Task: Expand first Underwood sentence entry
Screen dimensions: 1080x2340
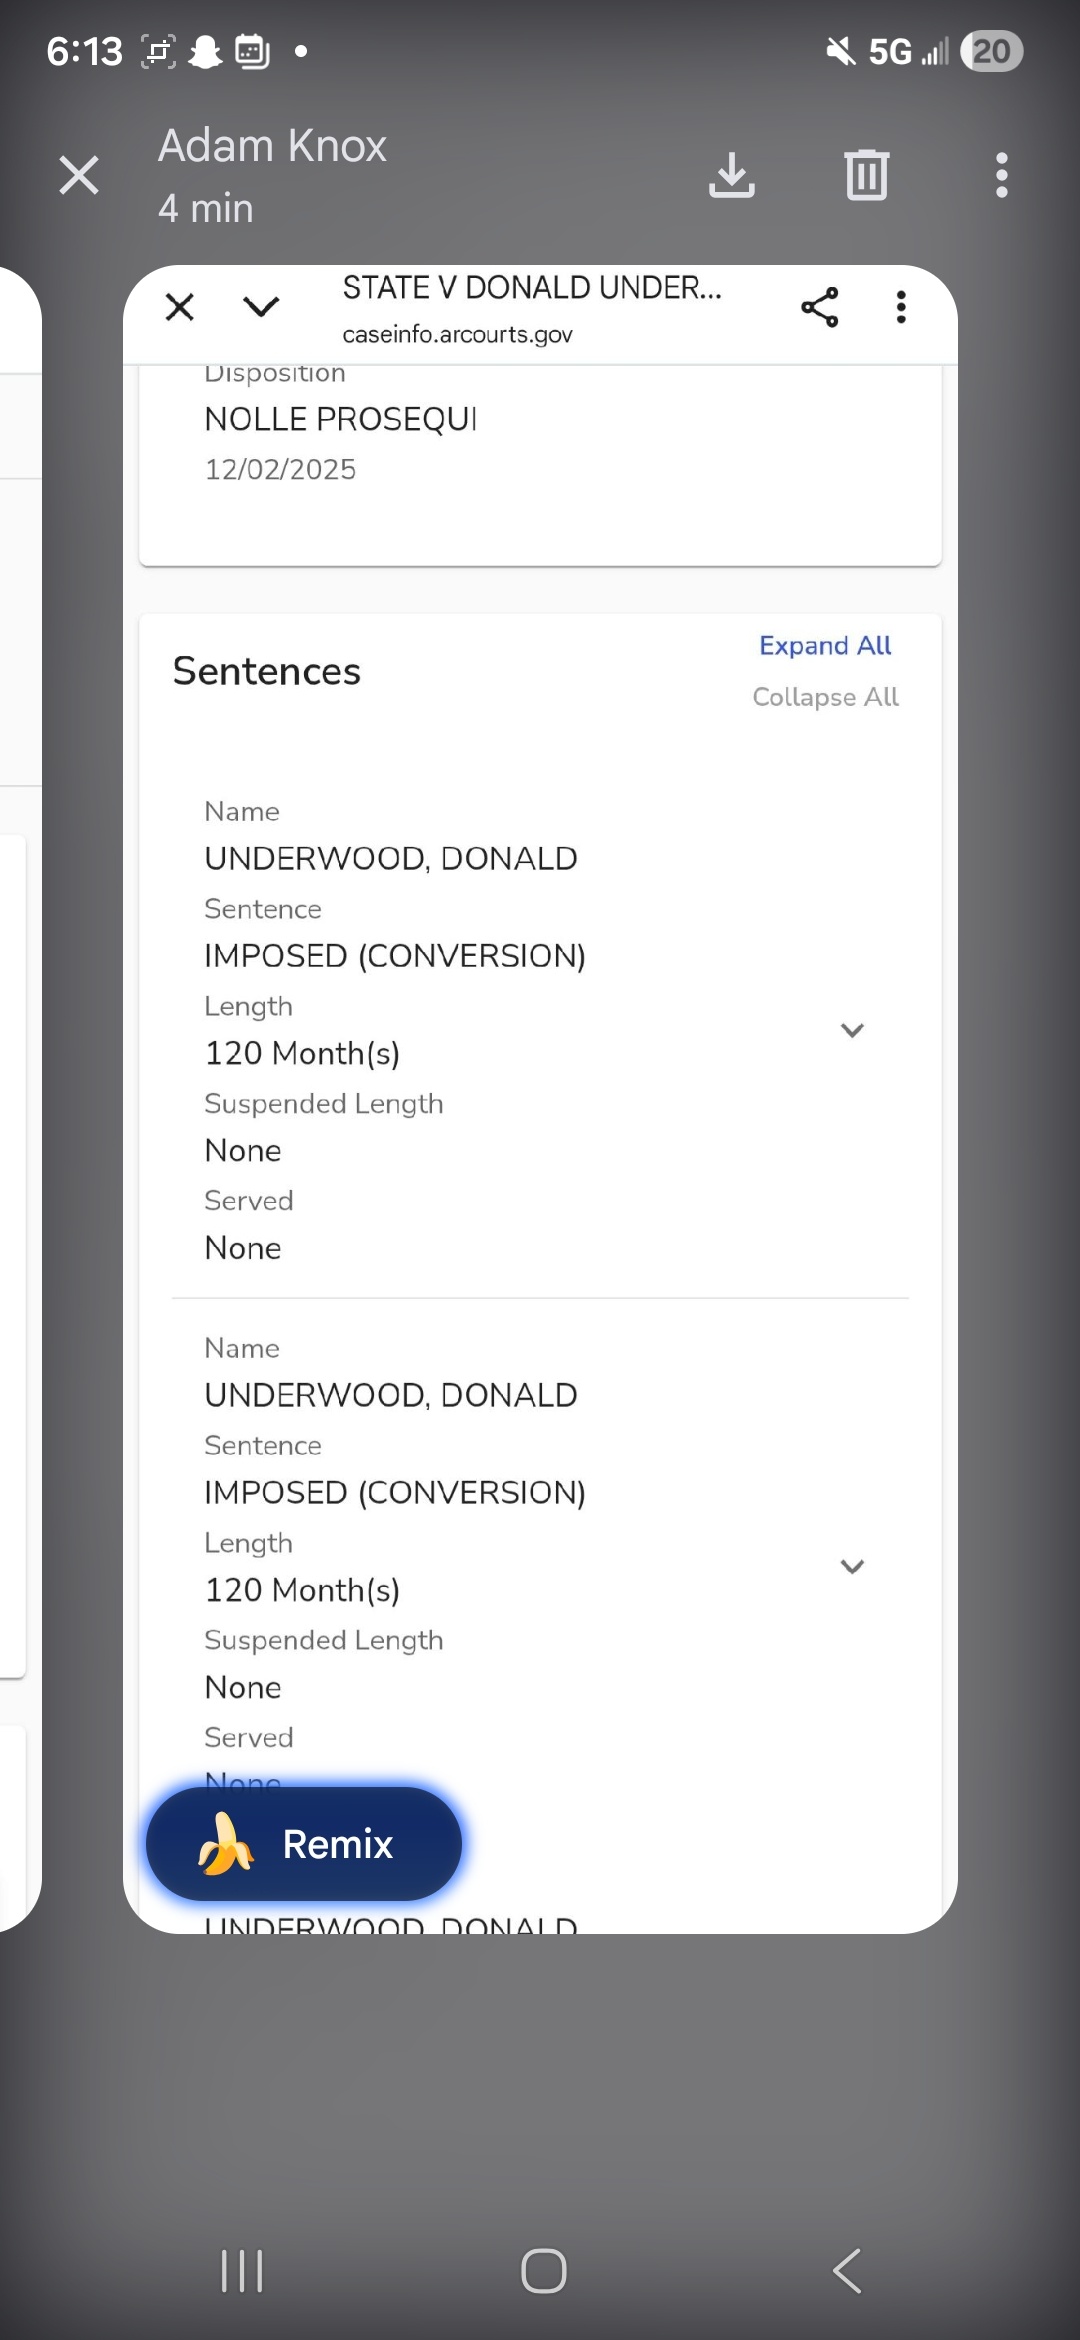Action: coord(852,1030)
